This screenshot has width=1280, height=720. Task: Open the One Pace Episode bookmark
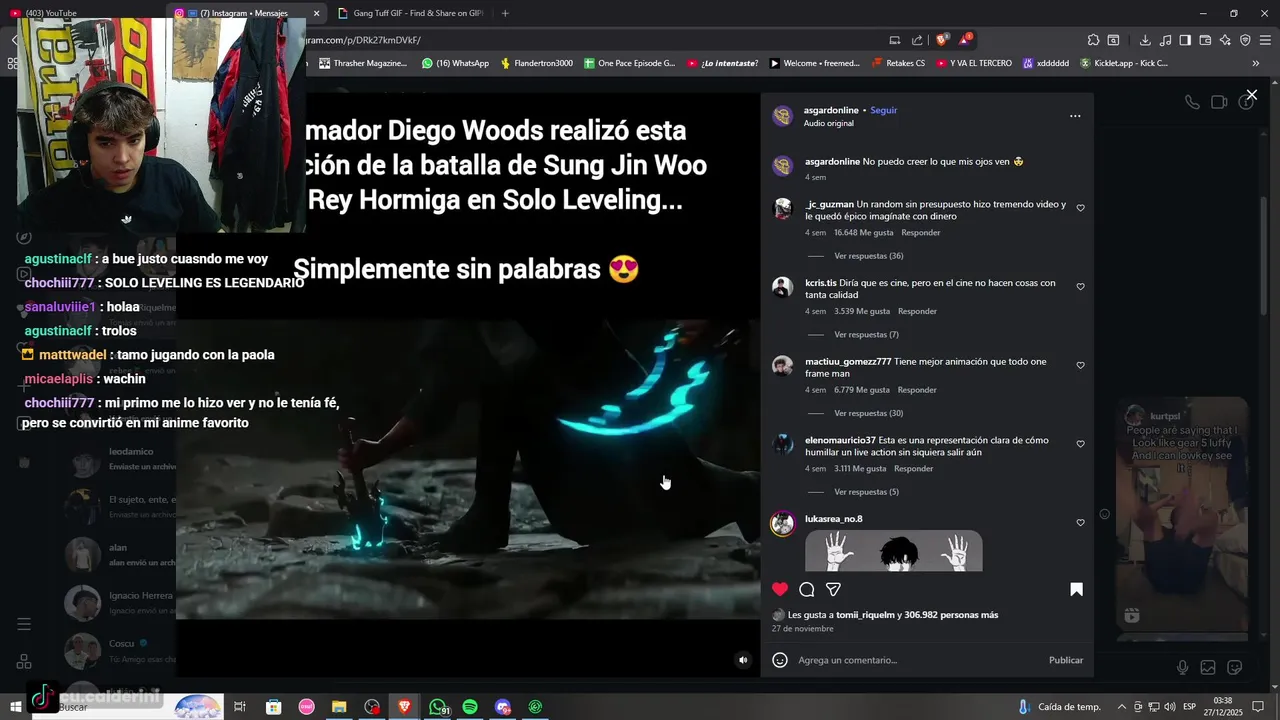coord(629,63)
